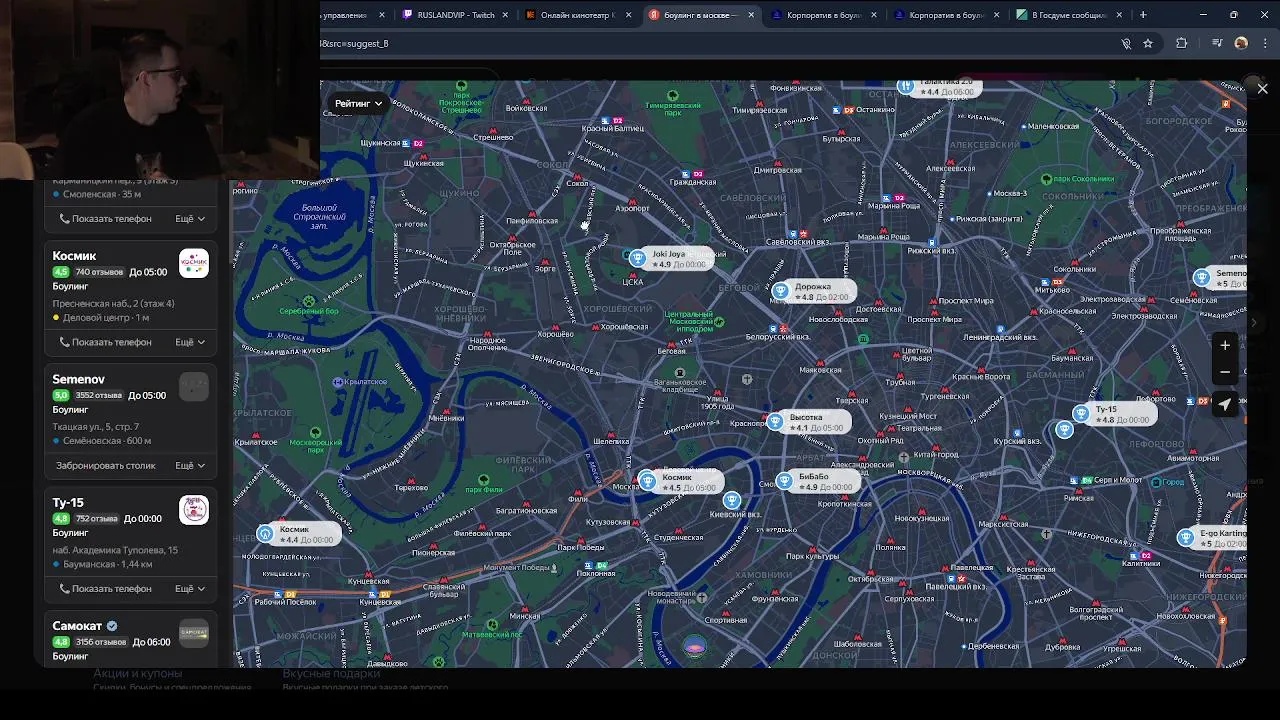Open the Космик listing title
The width and height of the screenshot is (1280, 720).
point(74,256)
